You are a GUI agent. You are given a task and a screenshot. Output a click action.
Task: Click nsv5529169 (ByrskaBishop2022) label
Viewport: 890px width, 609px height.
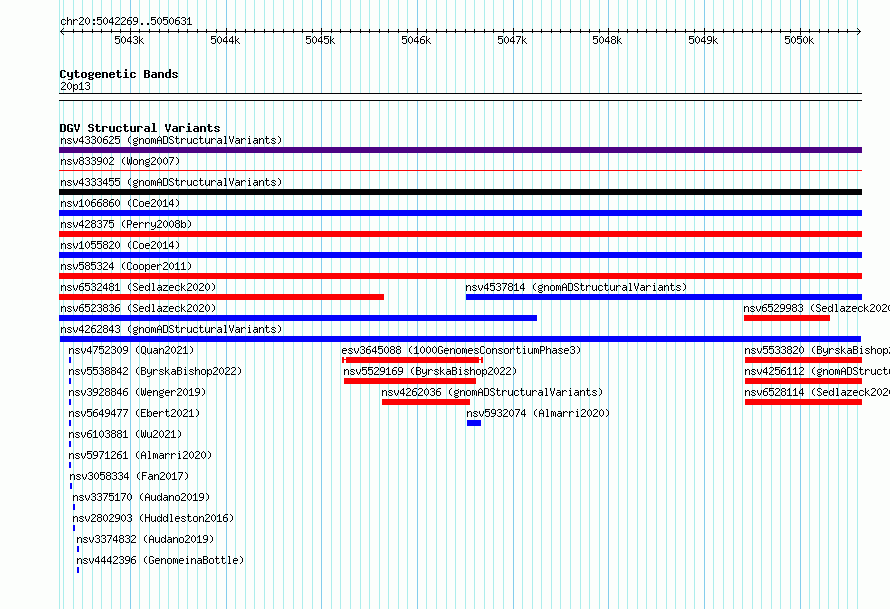(430, 371)
